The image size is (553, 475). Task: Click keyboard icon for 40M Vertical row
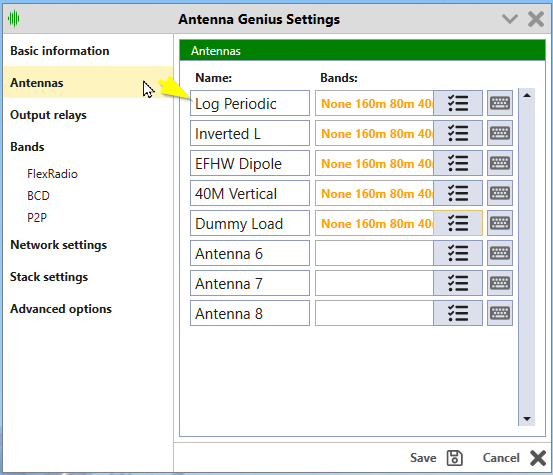point(500,193)
